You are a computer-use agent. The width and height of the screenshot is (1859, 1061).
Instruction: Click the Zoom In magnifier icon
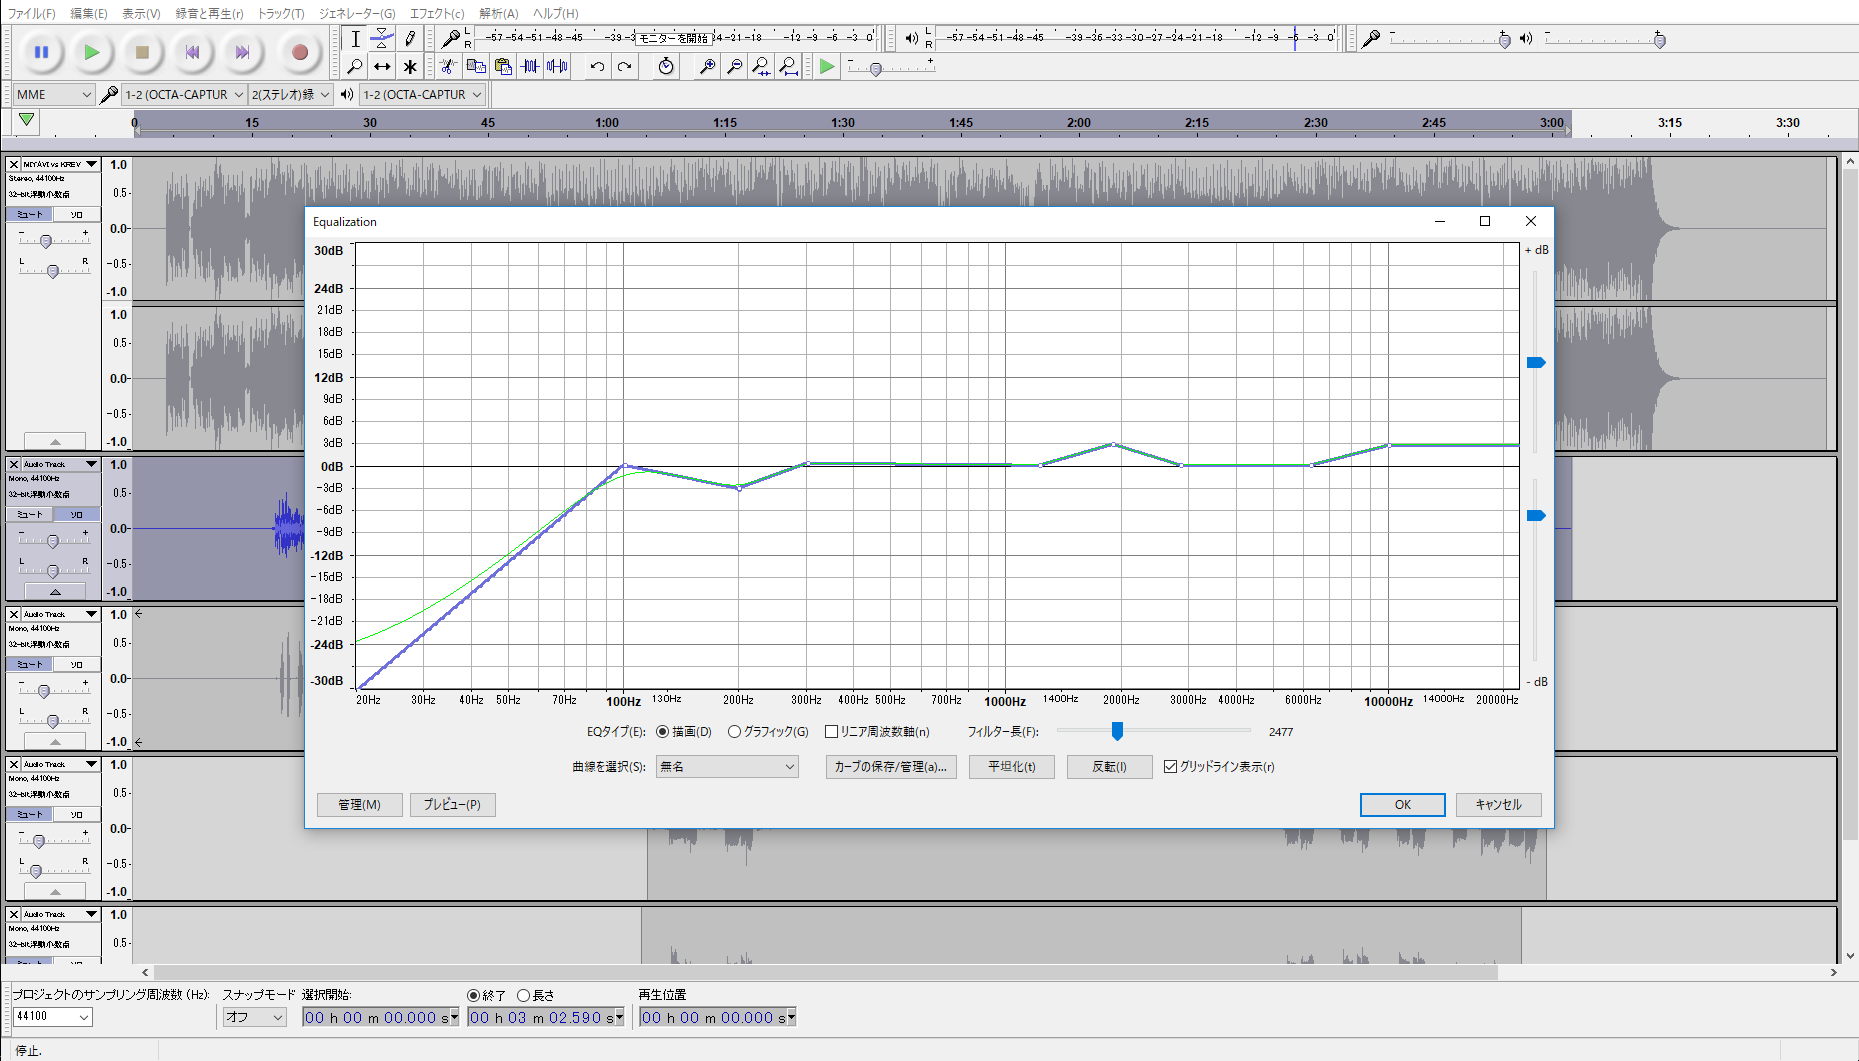pos(707,67)
